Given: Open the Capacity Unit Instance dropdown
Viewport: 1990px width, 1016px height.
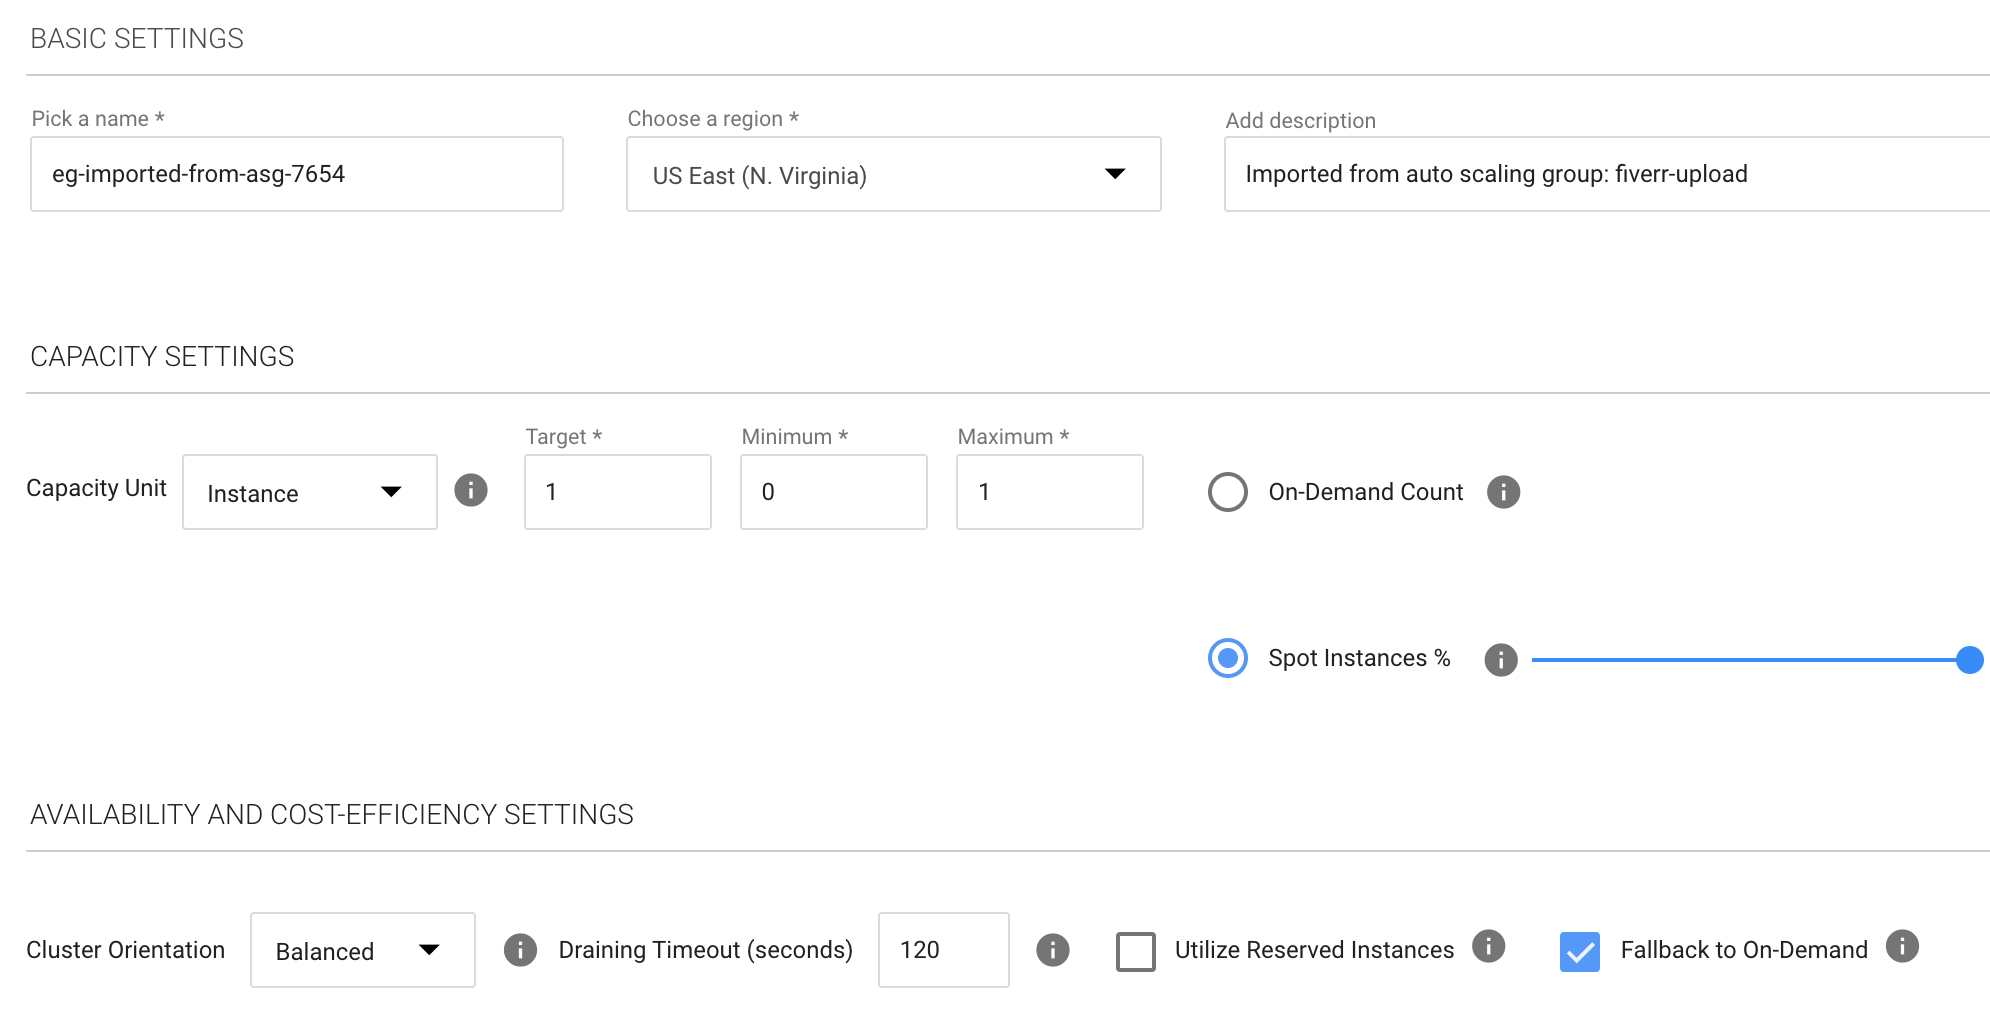Looking at the screenshot, I should (310, 492).
